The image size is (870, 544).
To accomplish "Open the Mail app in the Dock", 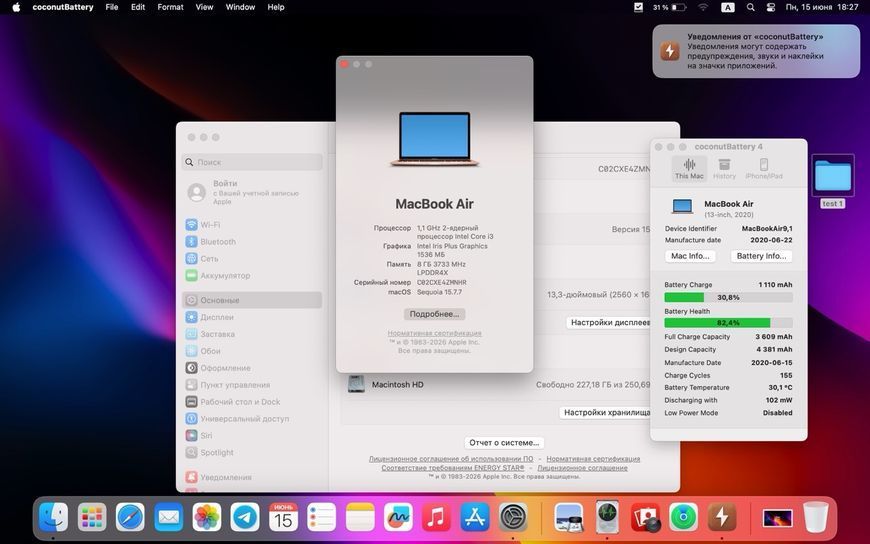I will point(169,517).
